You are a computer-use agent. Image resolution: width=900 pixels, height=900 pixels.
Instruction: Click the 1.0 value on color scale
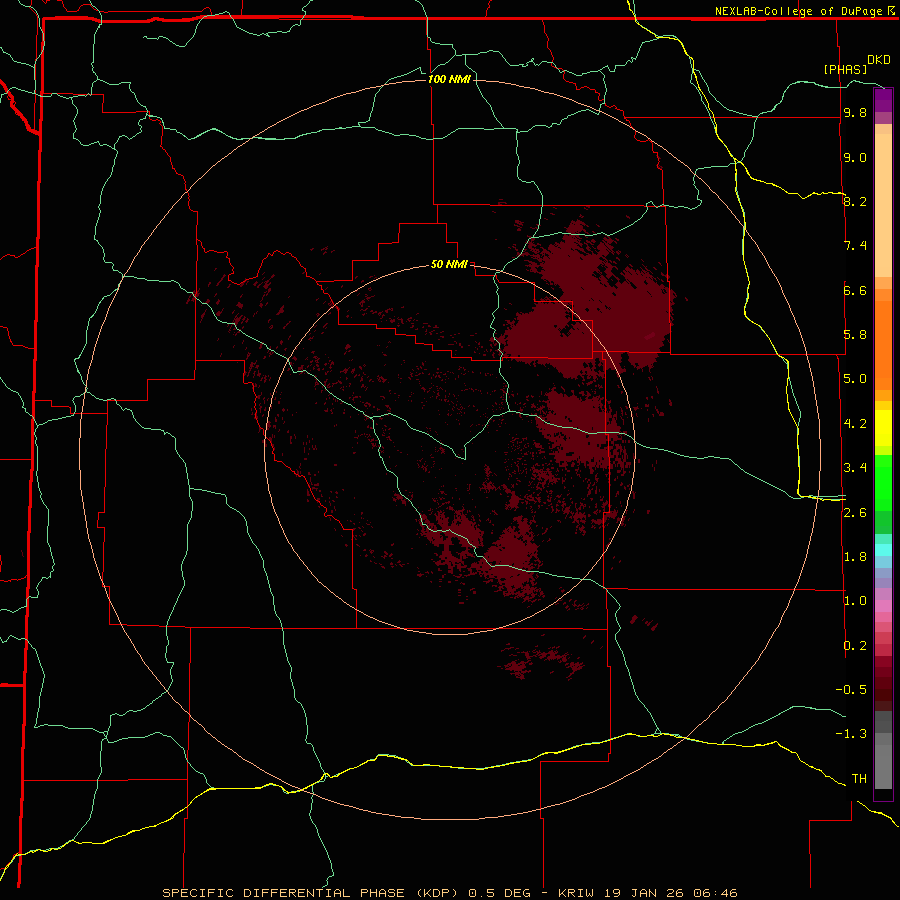[x=855, y=601]
